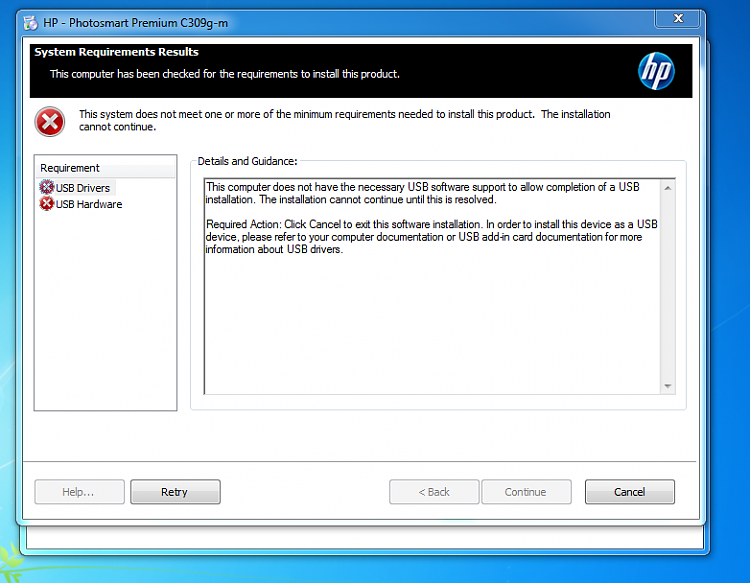
Task: Click the HP logo in the header
Action: tap(656, 71)
